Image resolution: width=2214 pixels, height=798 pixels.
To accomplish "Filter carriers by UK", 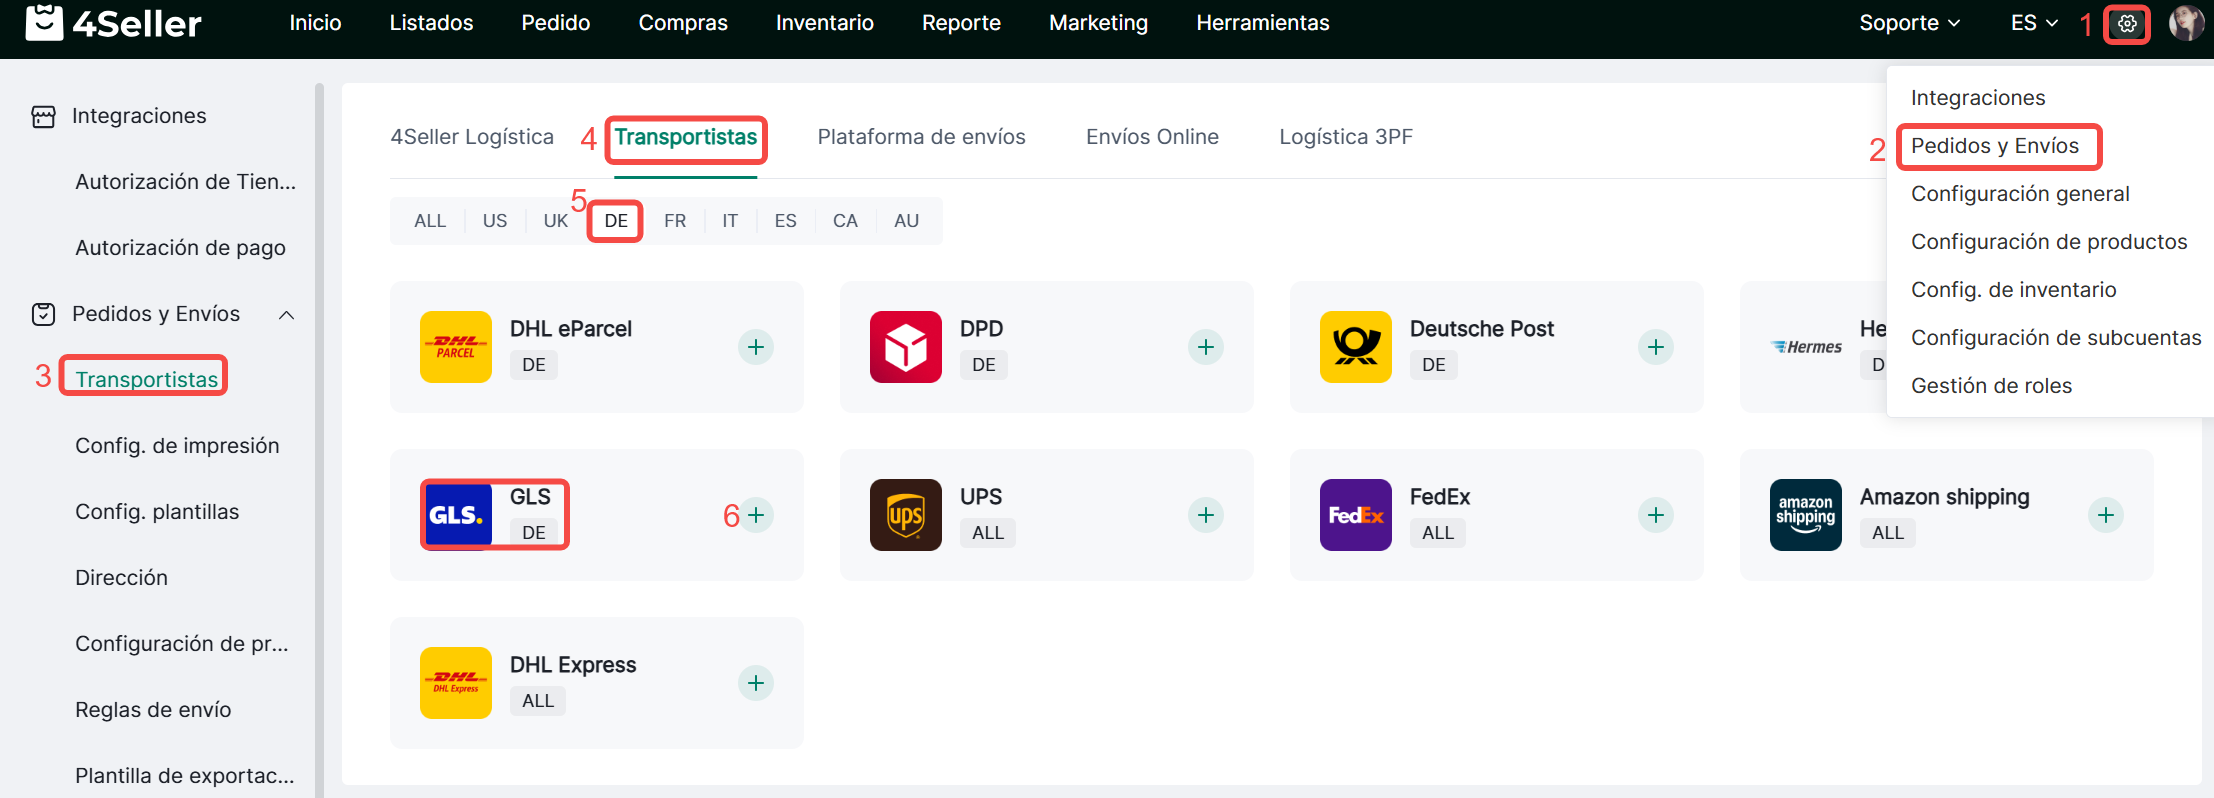I will [555, 221].
